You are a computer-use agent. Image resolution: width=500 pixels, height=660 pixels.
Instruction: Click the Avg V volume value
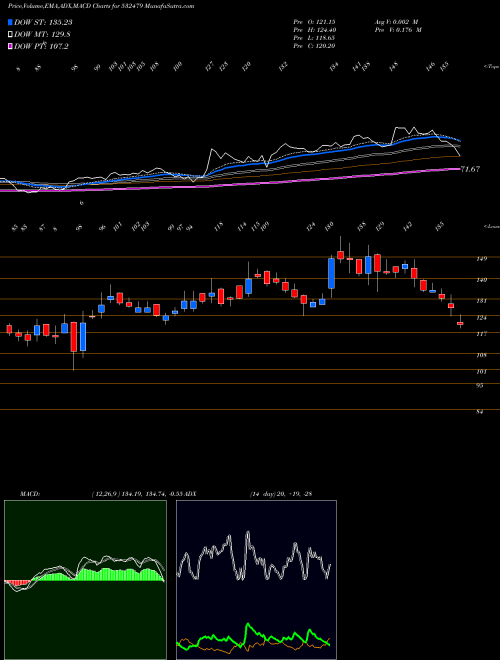pyautogui.click(x=396, y=21)
